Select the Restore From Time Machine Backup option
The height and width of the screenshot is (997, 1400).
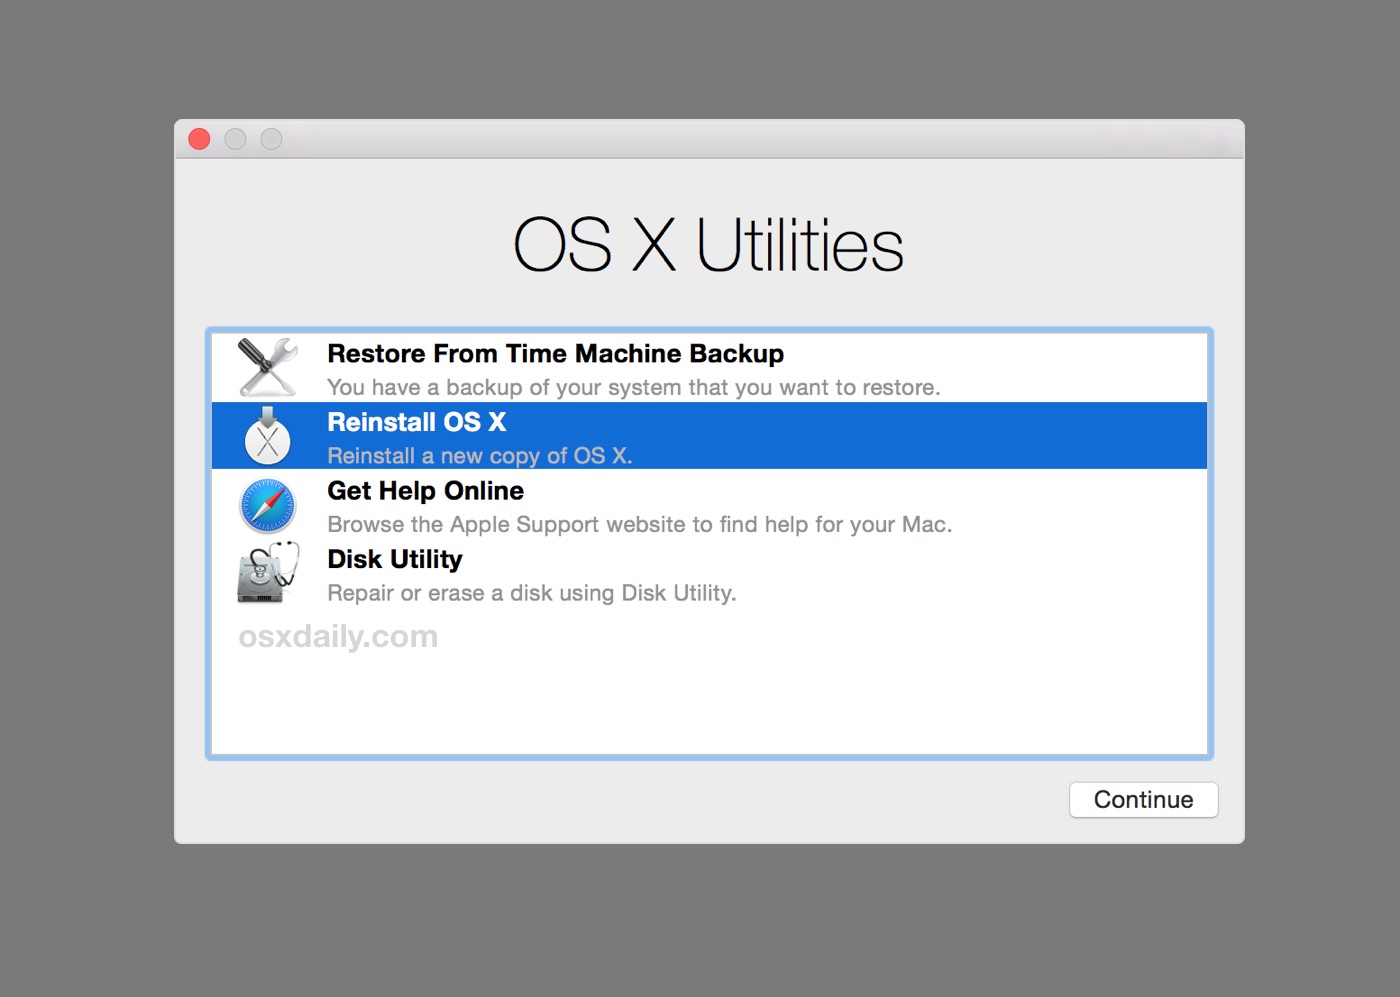(x=600, y=368)
